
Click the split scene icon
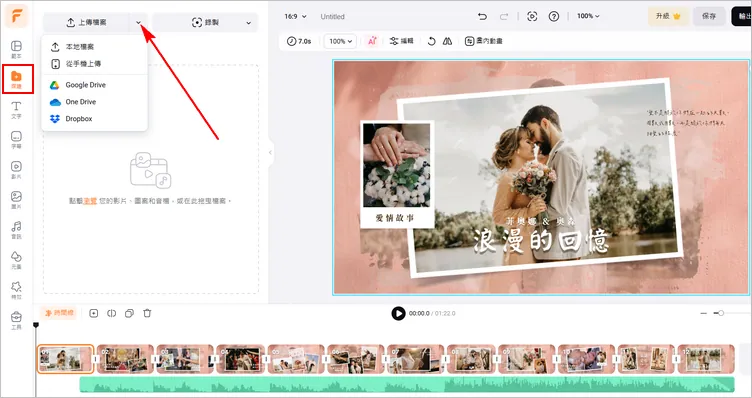[111, 313]
